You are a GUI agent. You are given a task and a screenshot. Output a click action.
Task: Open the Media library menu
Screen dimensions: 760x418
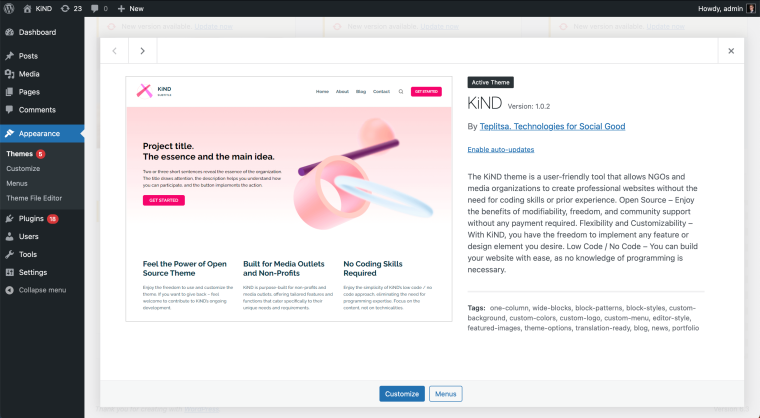[x=29, y=74]
